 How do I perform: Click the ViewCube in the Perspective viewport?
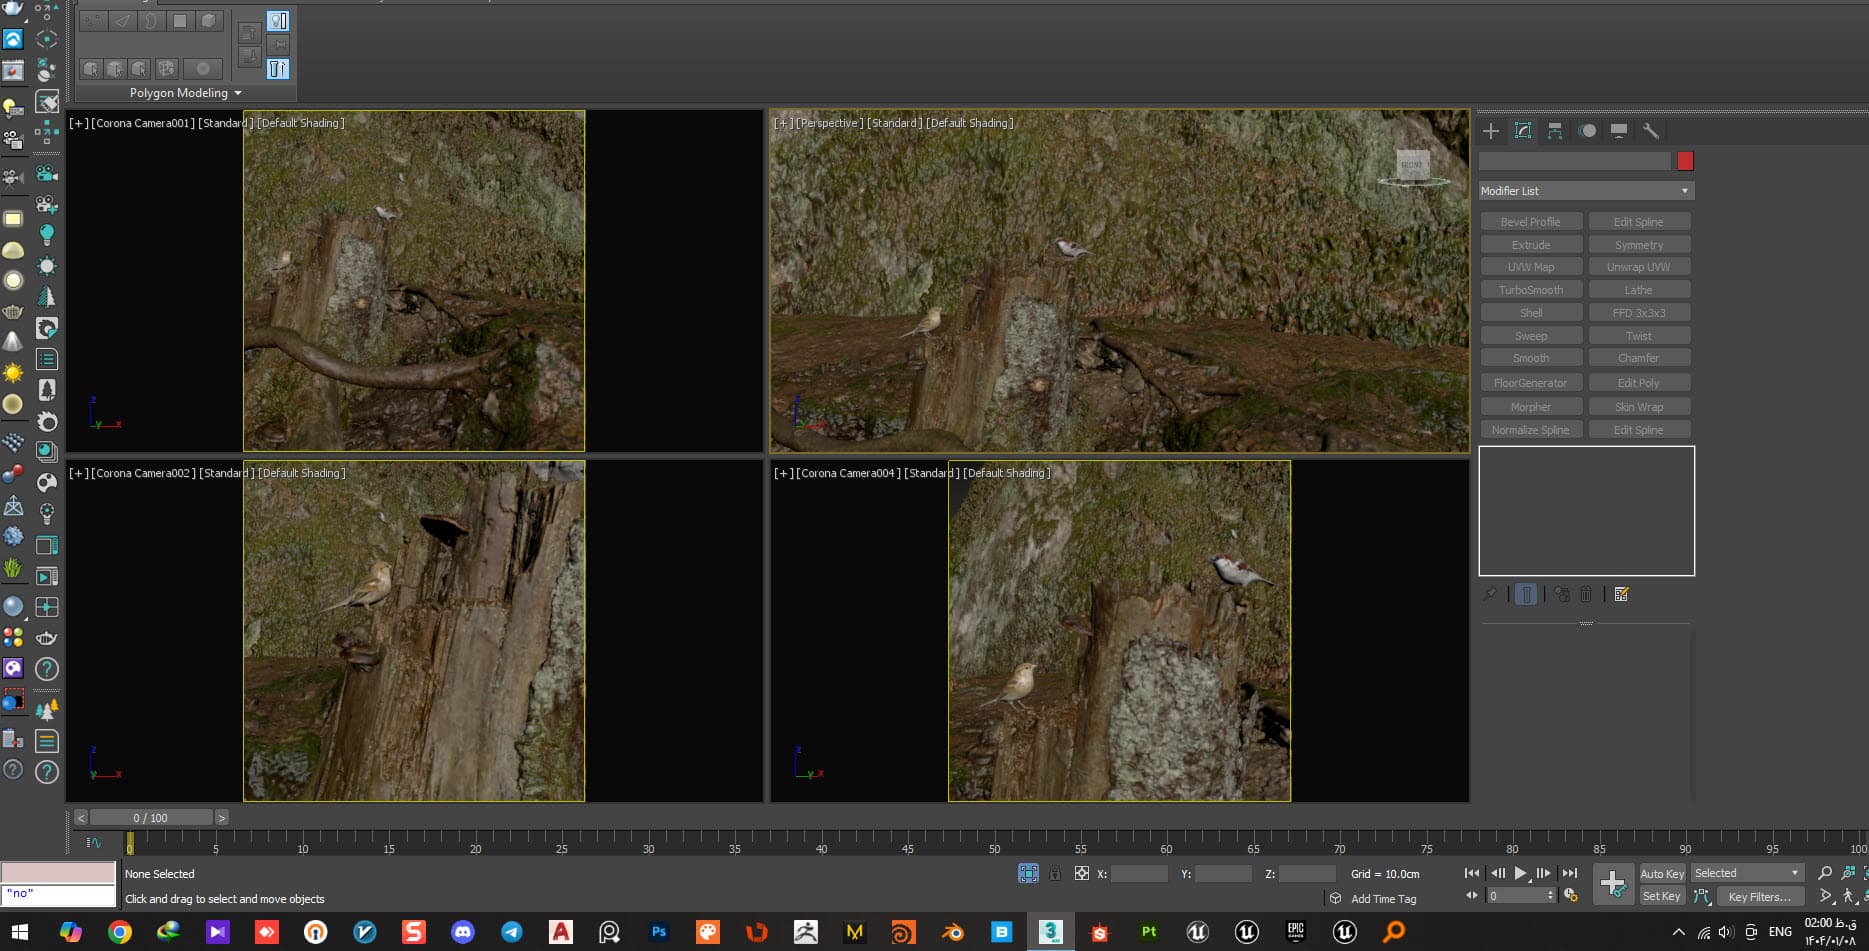(1412, 166)
